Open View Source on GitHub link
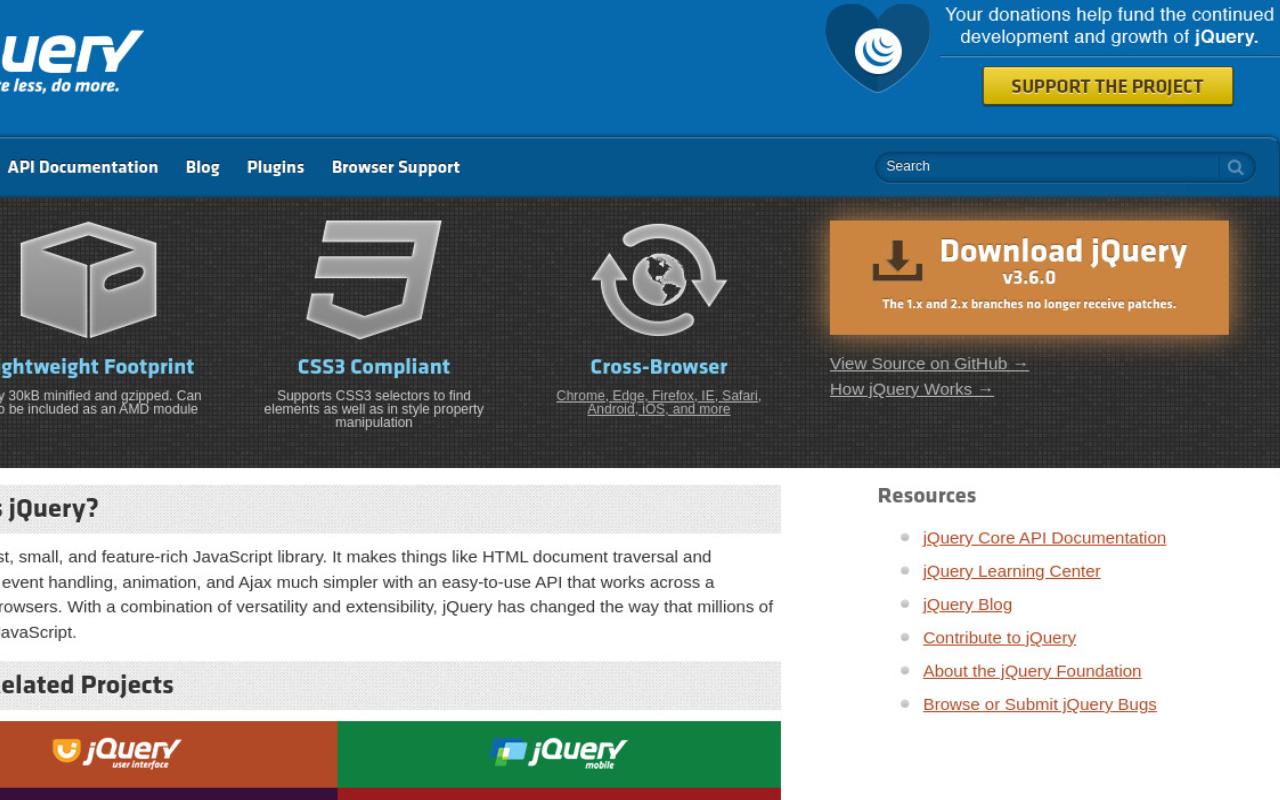Viewport: 1280px width, 800px height. [929, 364]
